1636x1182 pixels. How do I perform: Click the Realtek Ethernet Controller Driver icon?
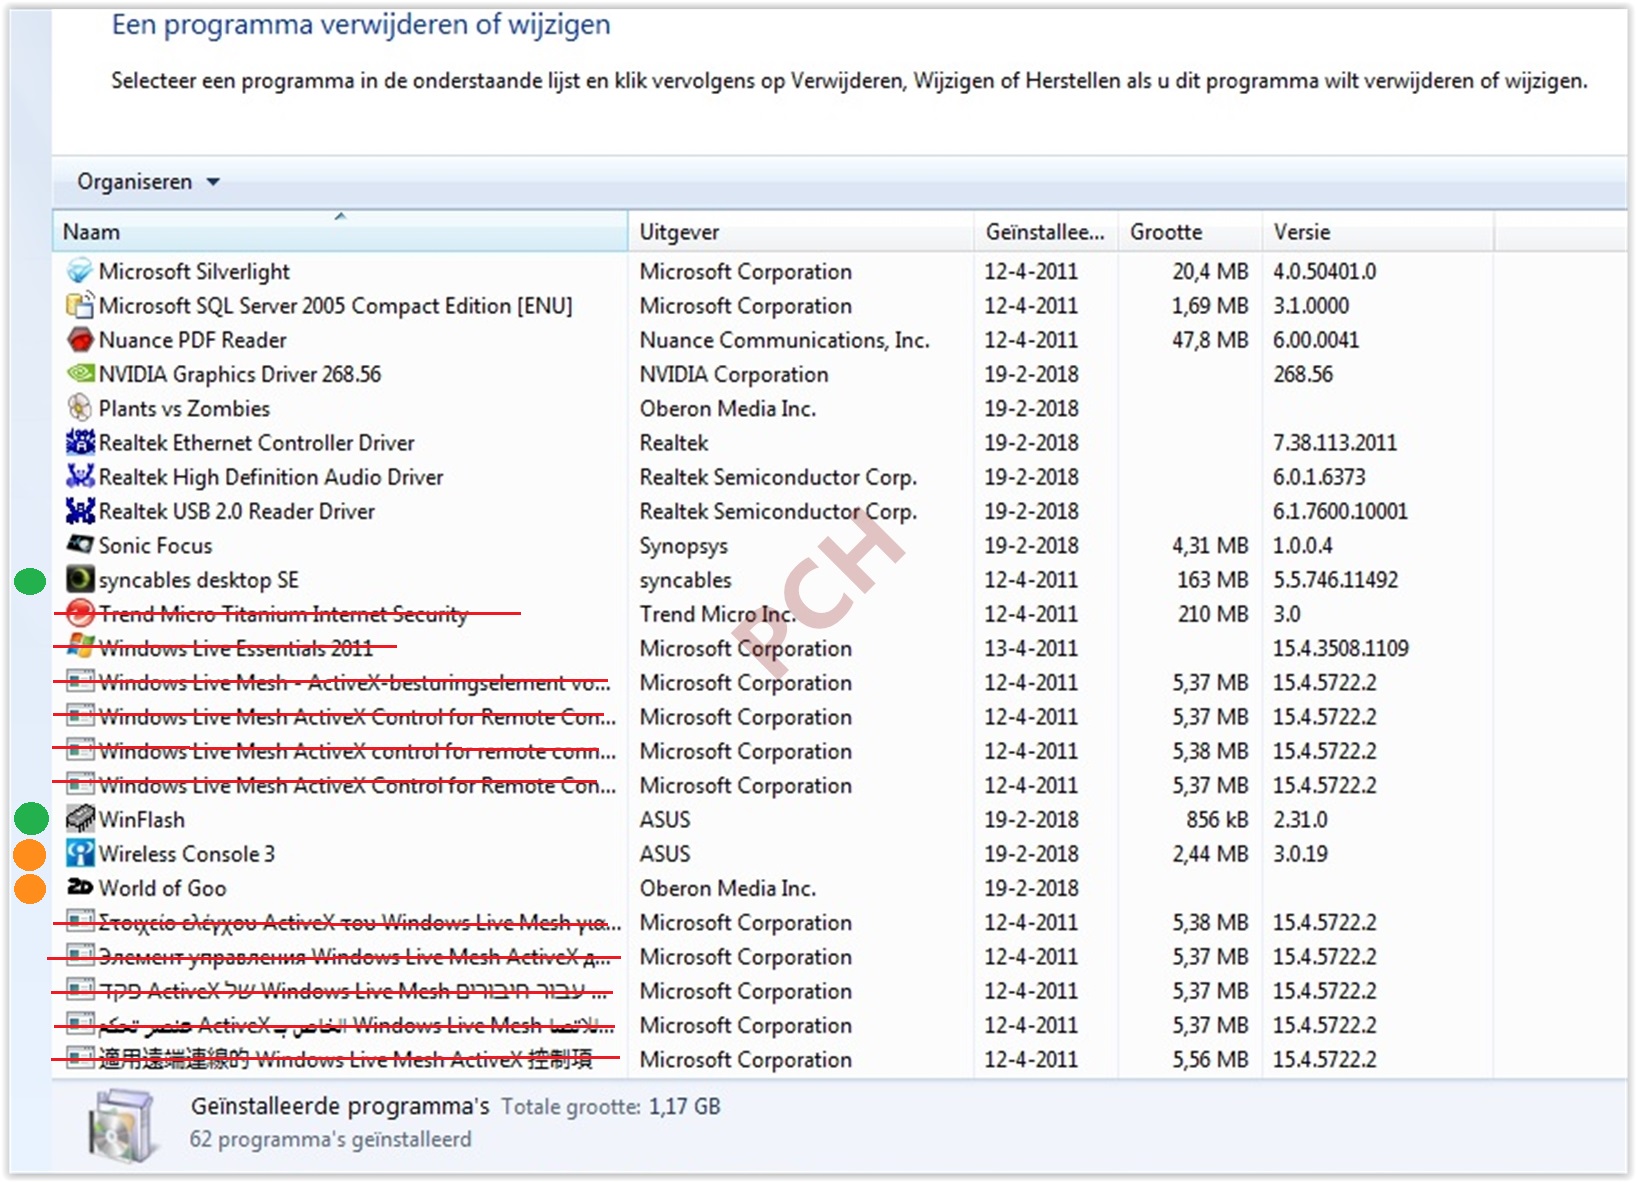tap(80, 442)
